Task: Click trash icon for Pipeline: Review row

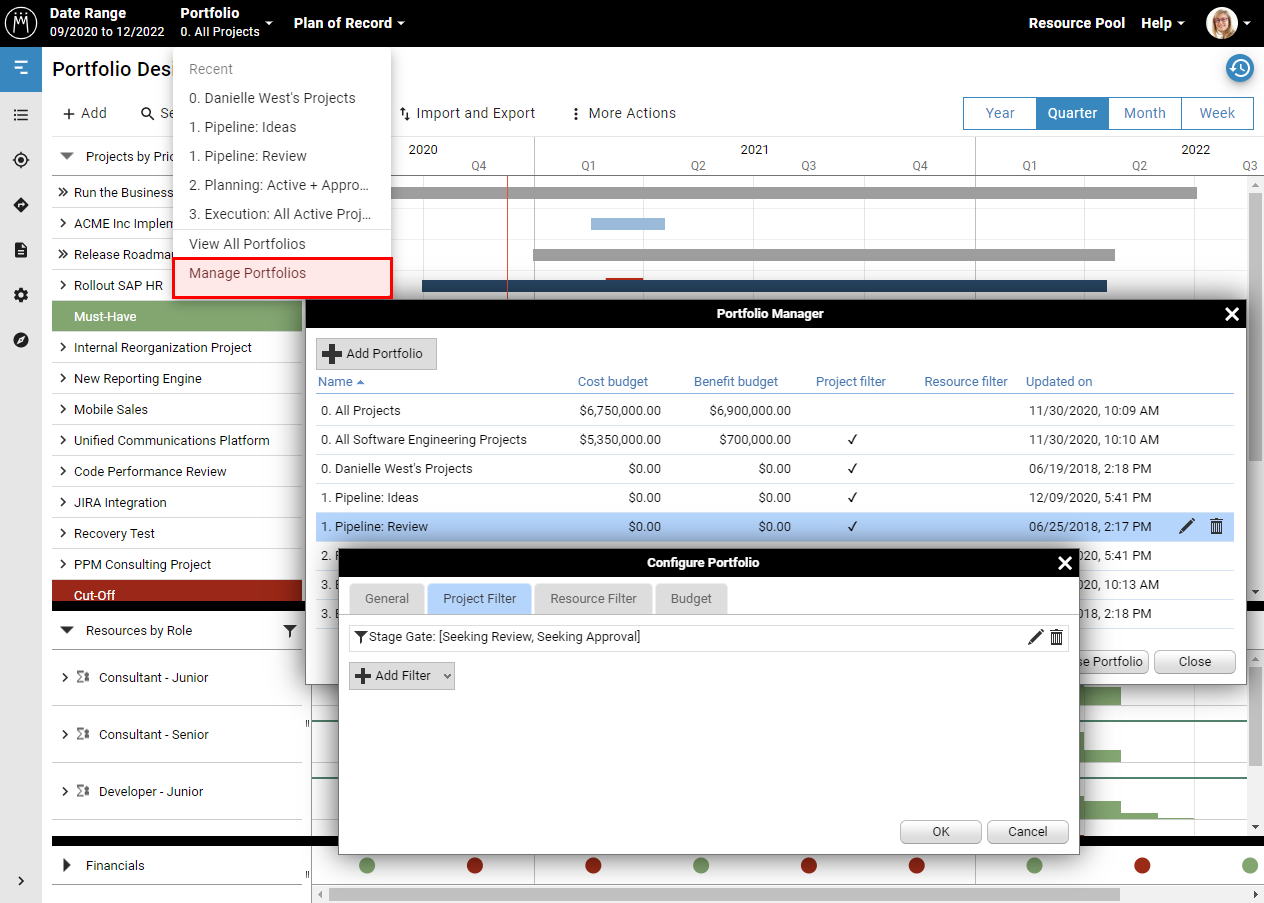Action: (1216, 526)
